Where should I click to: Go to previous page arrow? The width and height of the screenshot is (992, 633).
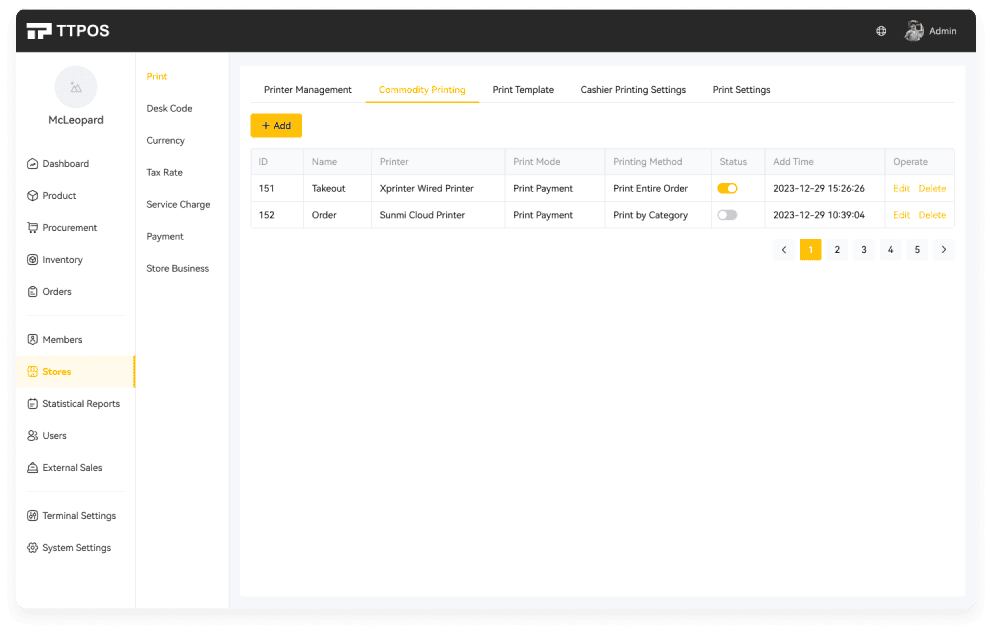click(784, 250)
